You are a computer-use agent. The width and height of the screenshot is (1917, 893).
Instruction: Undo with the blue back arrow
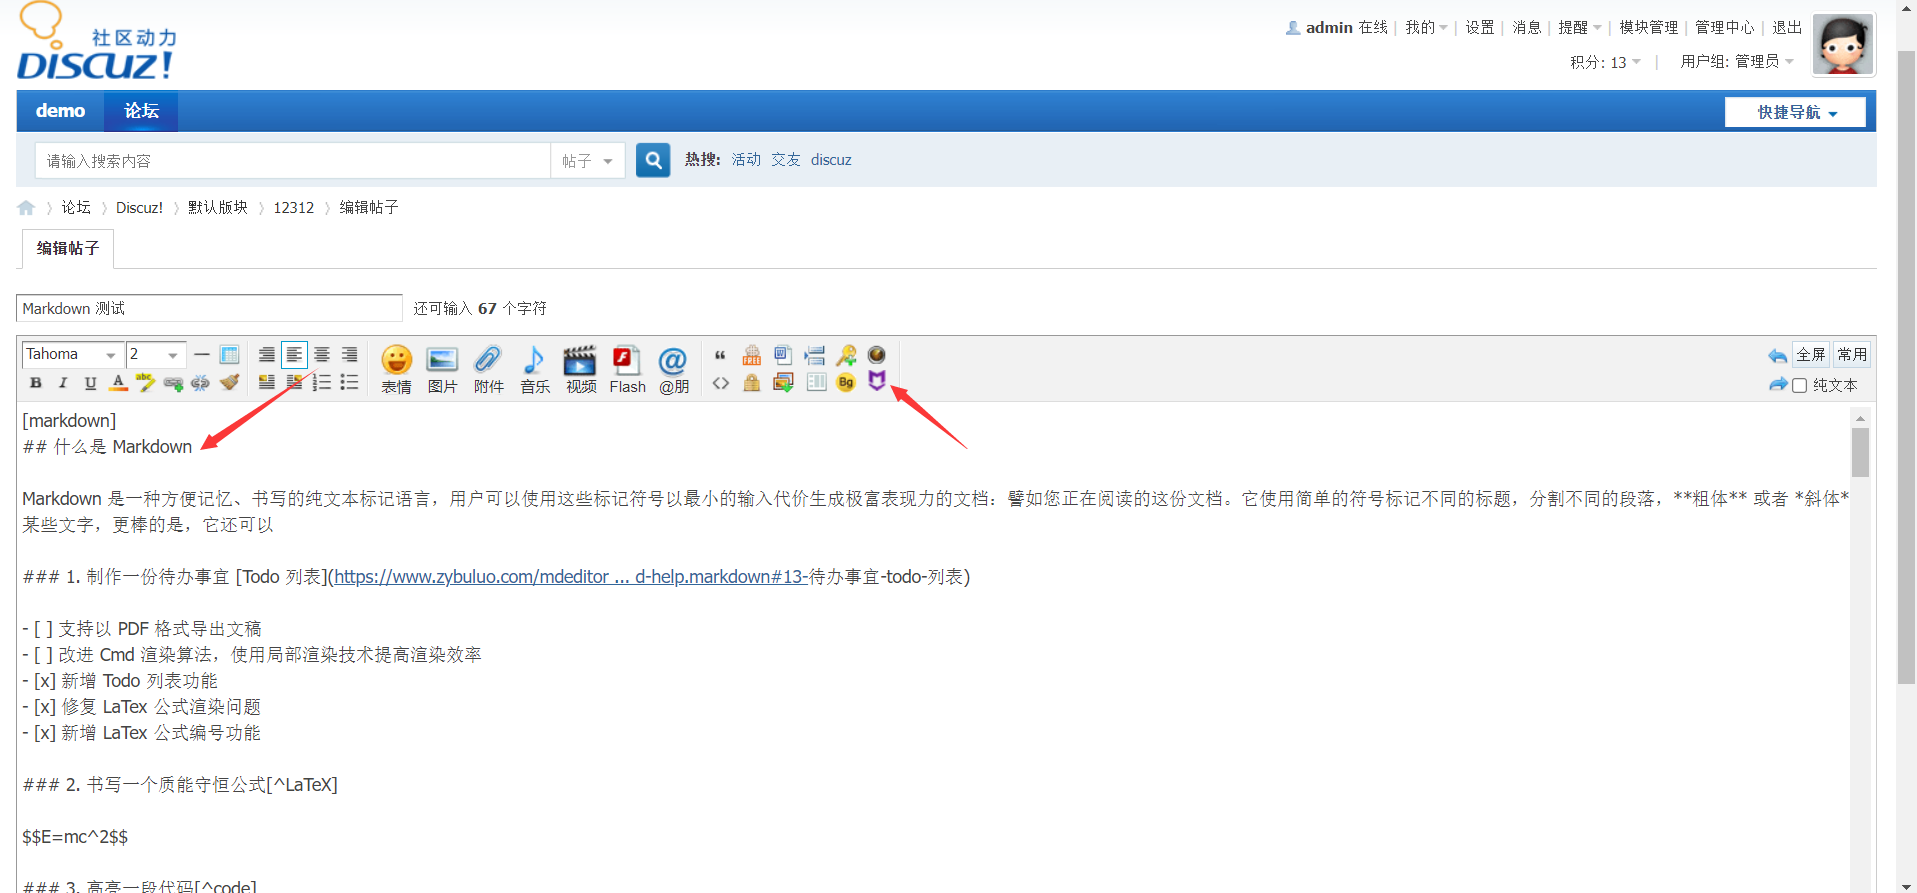(x=1777, y=356)
